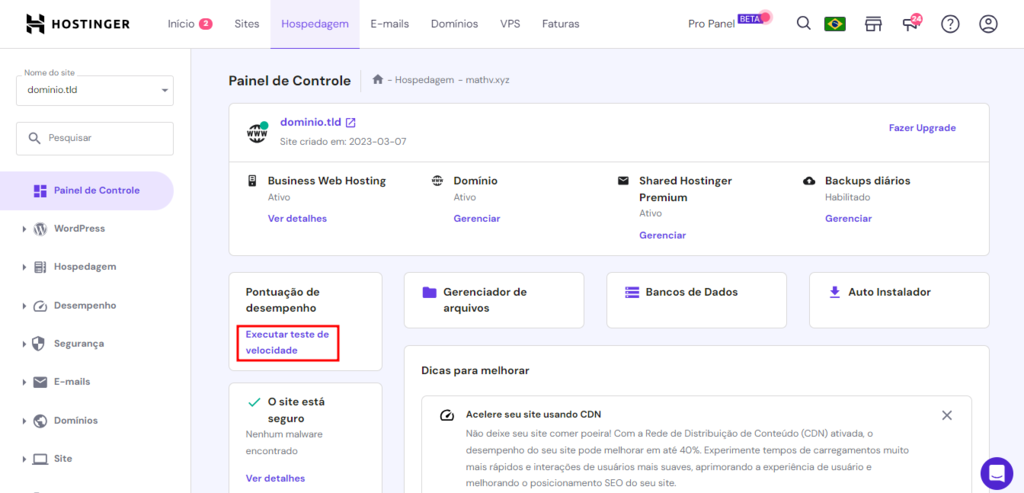Click the Desempenho gauge icon in sidebar

pyautogui.click(x=40, y=306)
